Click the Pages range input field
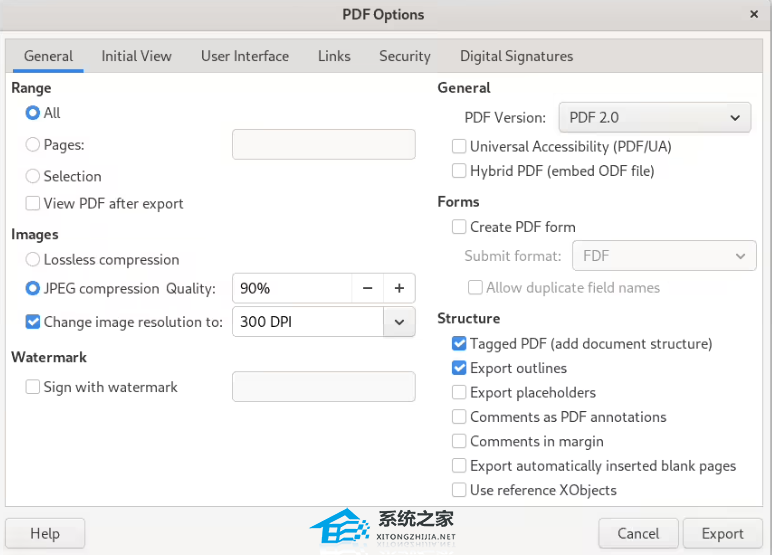This screenshot has height=555, width=772. click(323, 145)
